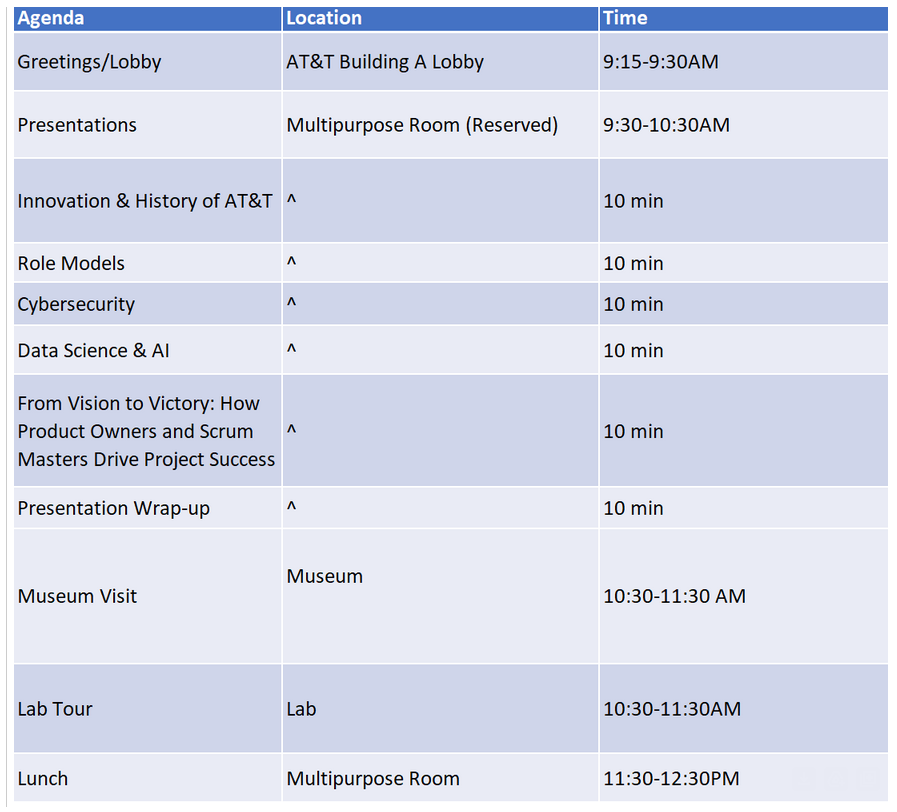Click 10 min in Data Science & AI row
The width and height of the screenshot is (897, 812).
[x=743, y=350]
